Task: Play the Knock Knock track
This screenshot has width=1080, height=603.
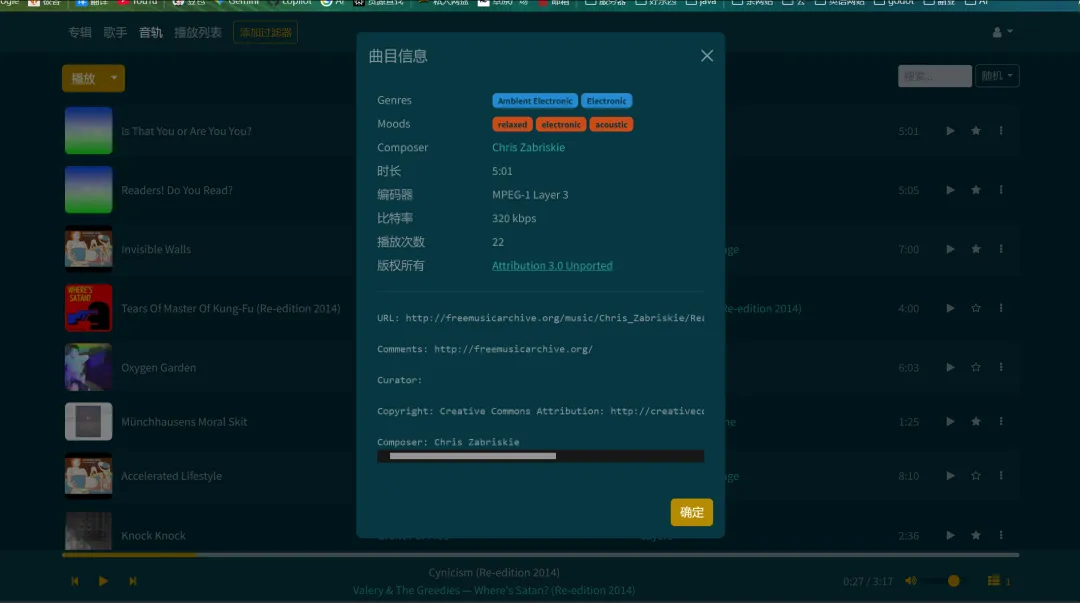Action: coord(950,535)
